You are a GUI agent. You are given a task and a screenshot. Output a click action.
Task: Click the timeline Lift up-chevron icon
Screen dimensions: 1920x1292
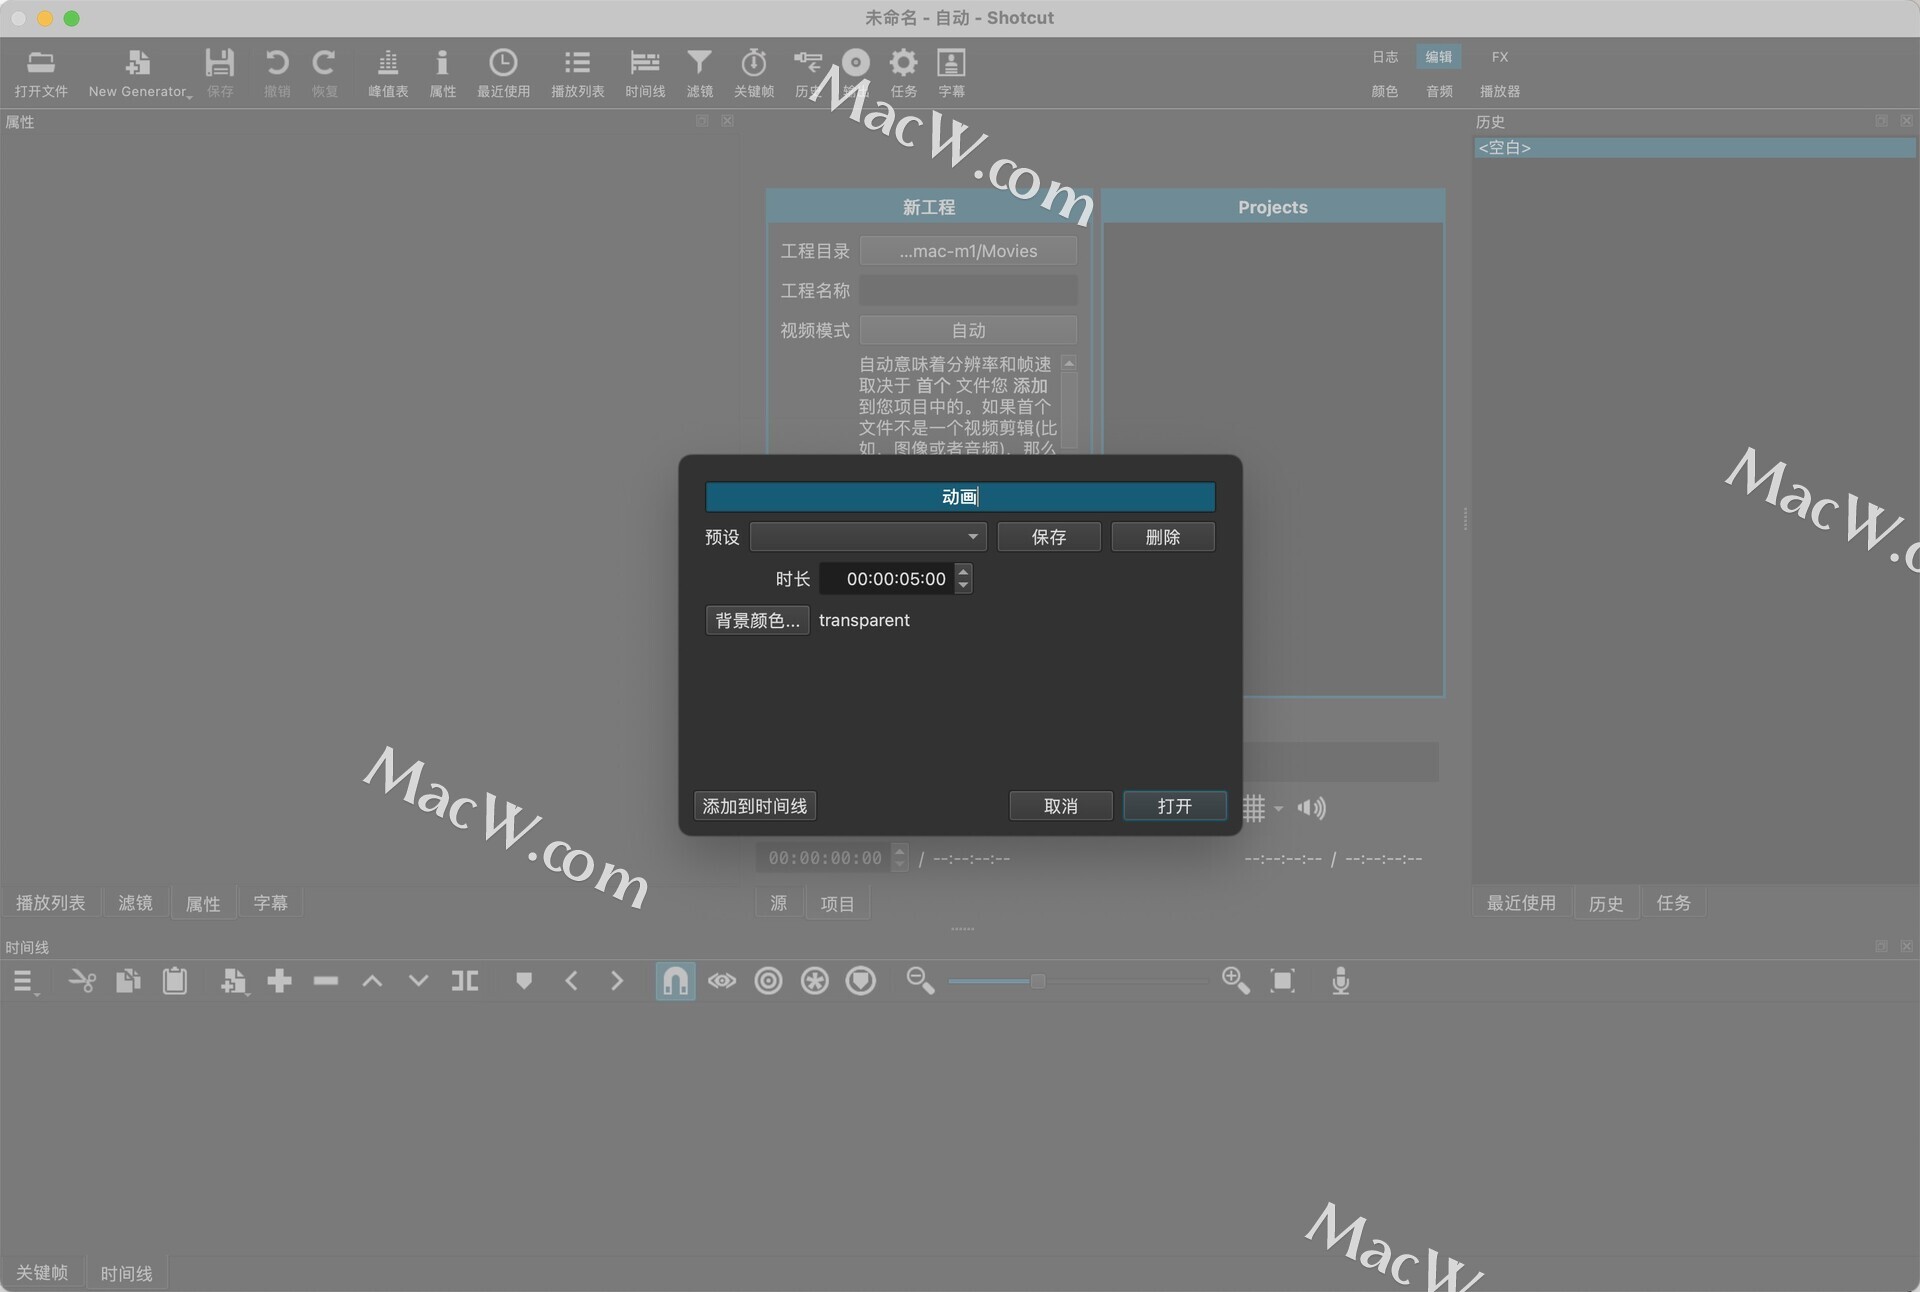372,981
